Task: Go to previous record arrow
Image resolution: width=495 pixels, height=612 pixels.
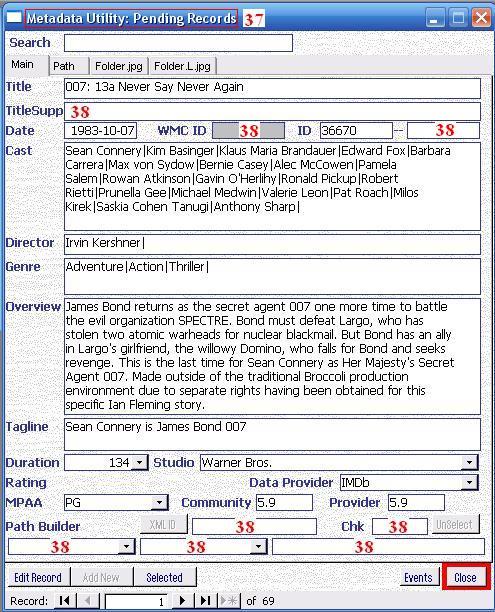Action: [x=87, y=600]
